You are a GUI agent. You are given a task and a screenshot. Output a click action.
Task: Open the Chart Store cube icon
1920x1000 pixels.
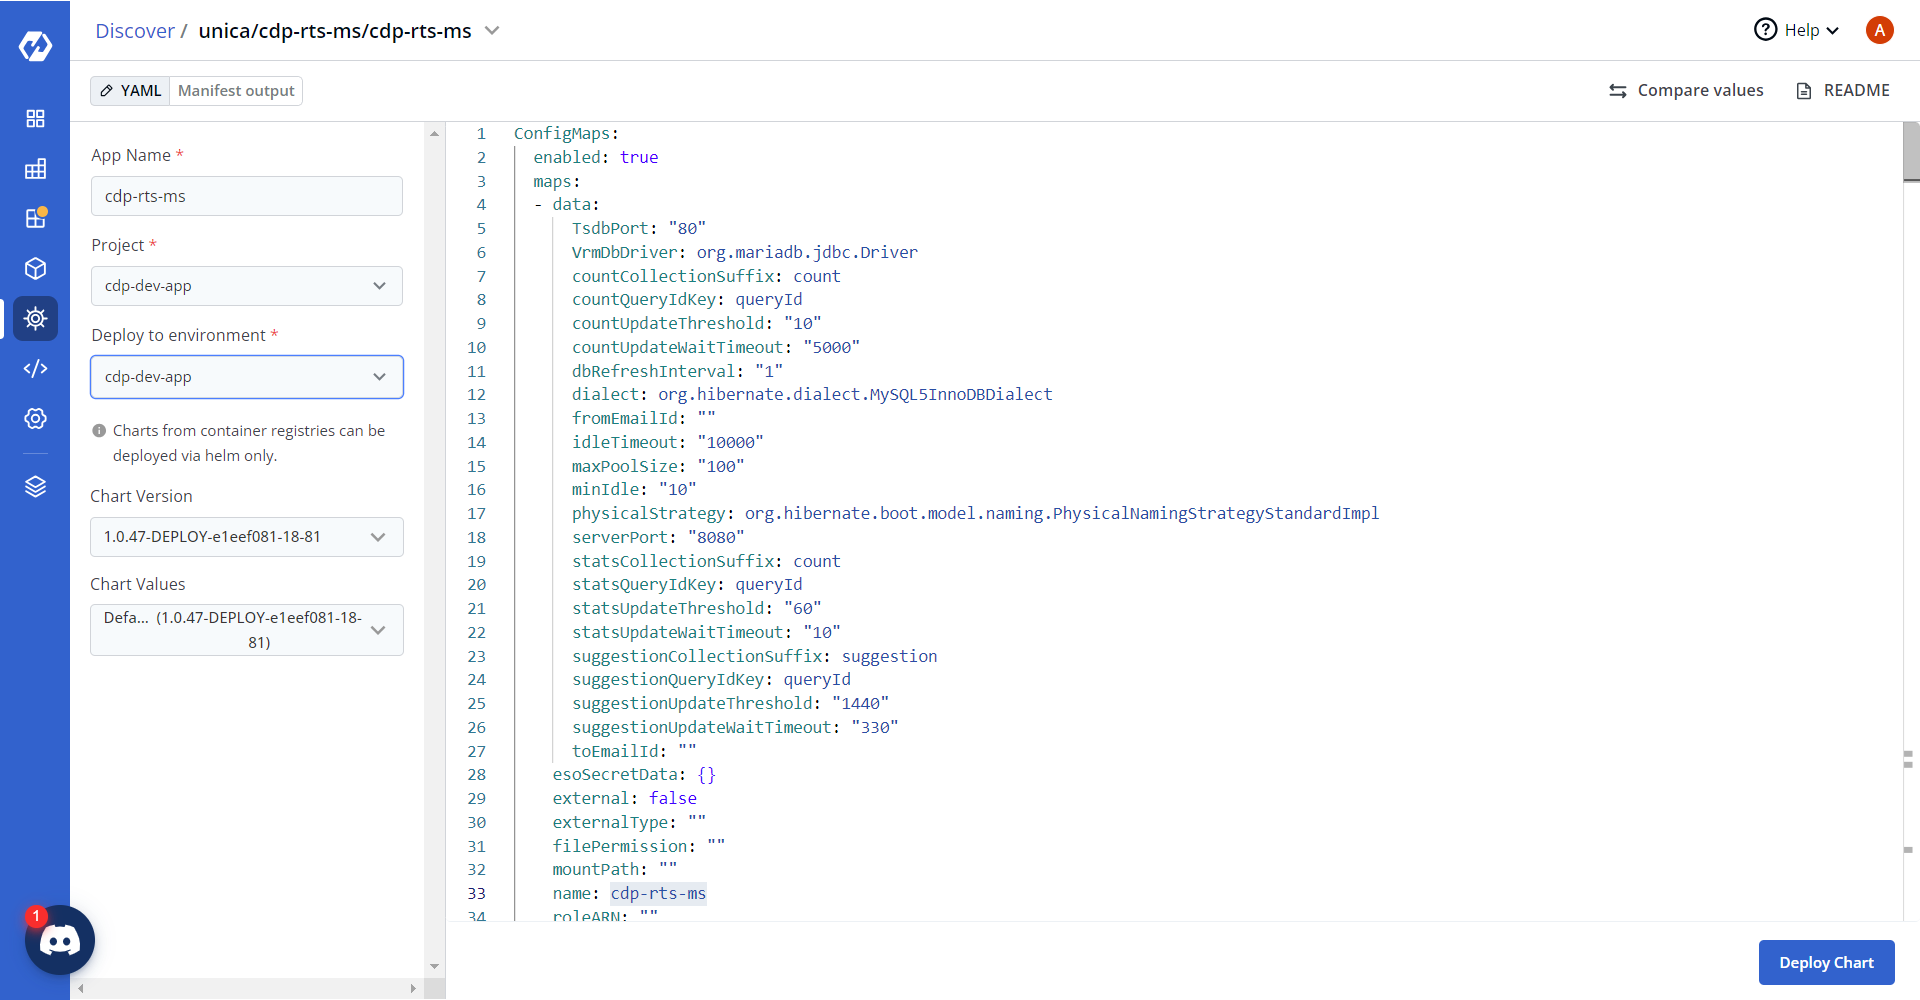point(35,269)
